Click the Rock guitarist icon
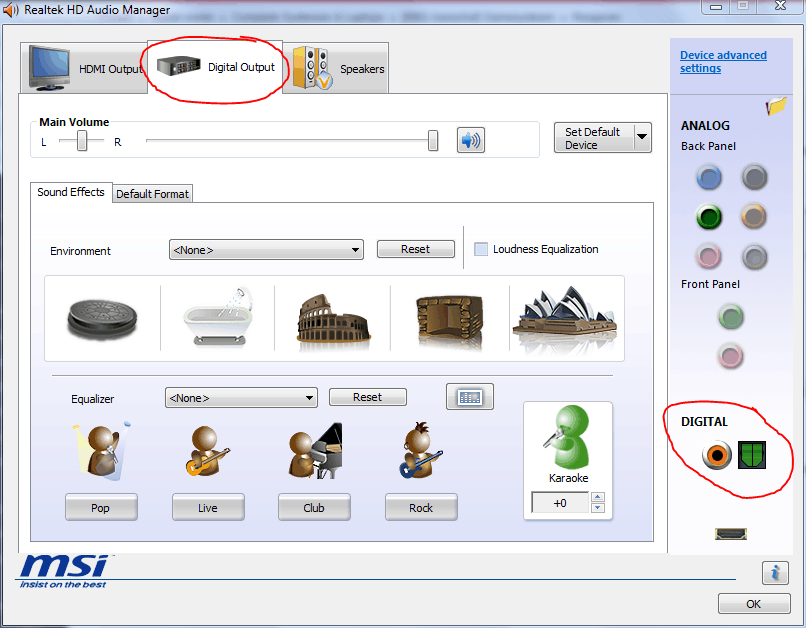 [x=420, y=451]
